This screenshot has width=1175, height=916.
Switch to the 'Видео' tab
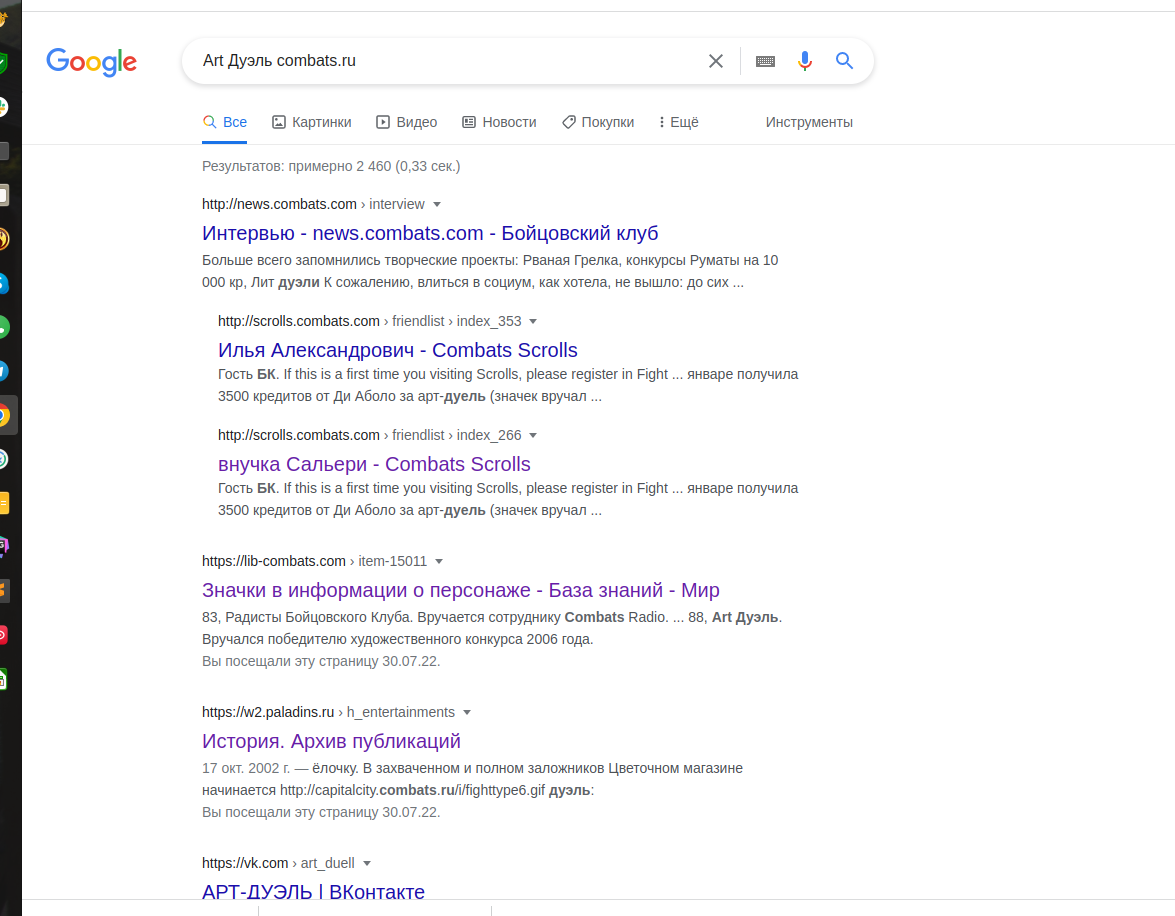(407, 122)
